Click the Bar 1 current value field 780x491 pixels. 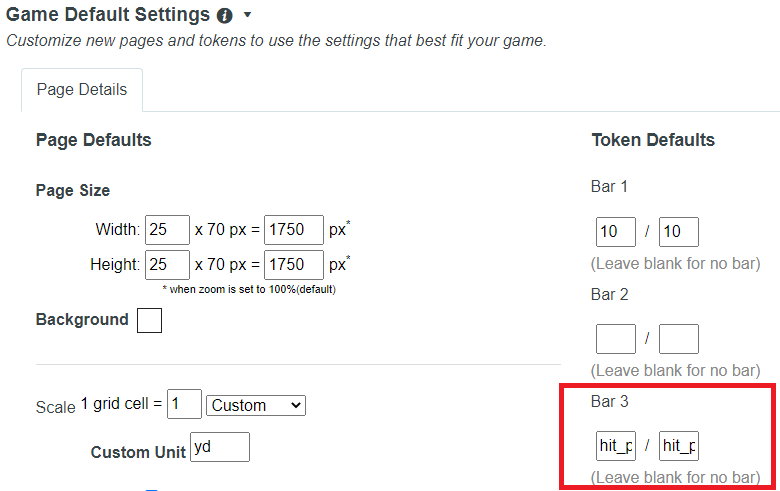(x=616, y=232)
